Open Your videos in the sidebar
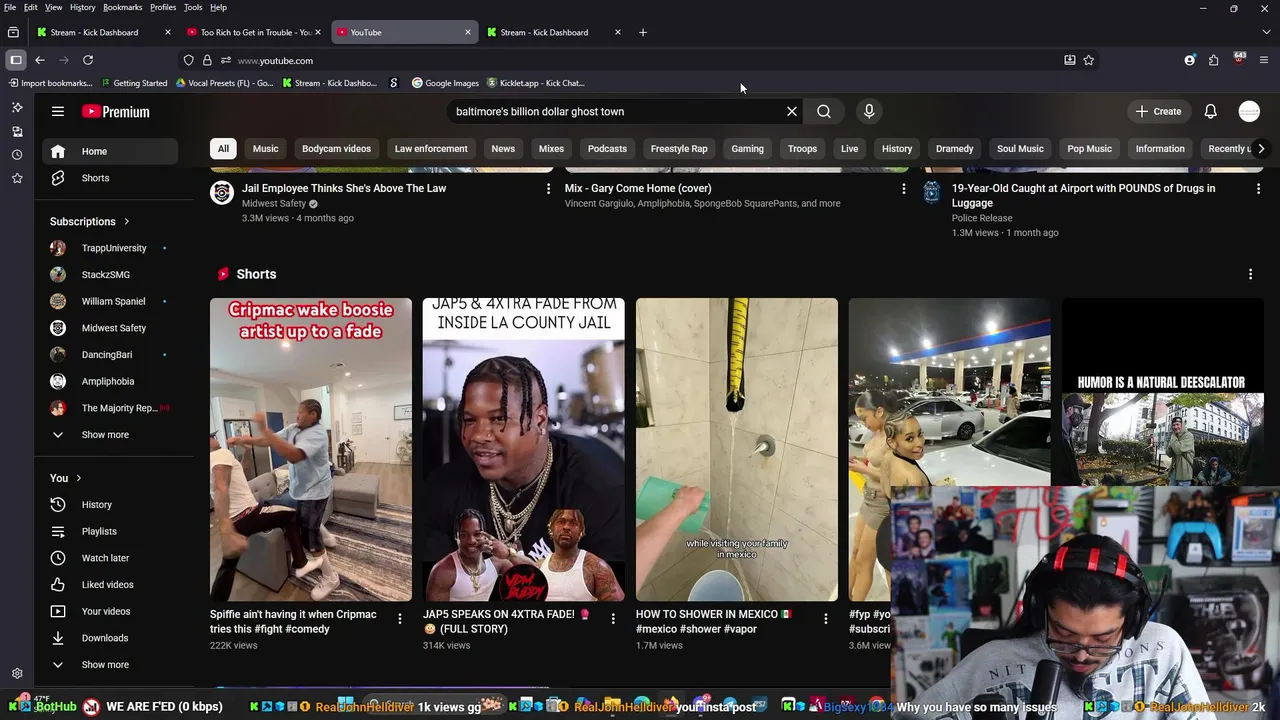 [x=110, y=611]
